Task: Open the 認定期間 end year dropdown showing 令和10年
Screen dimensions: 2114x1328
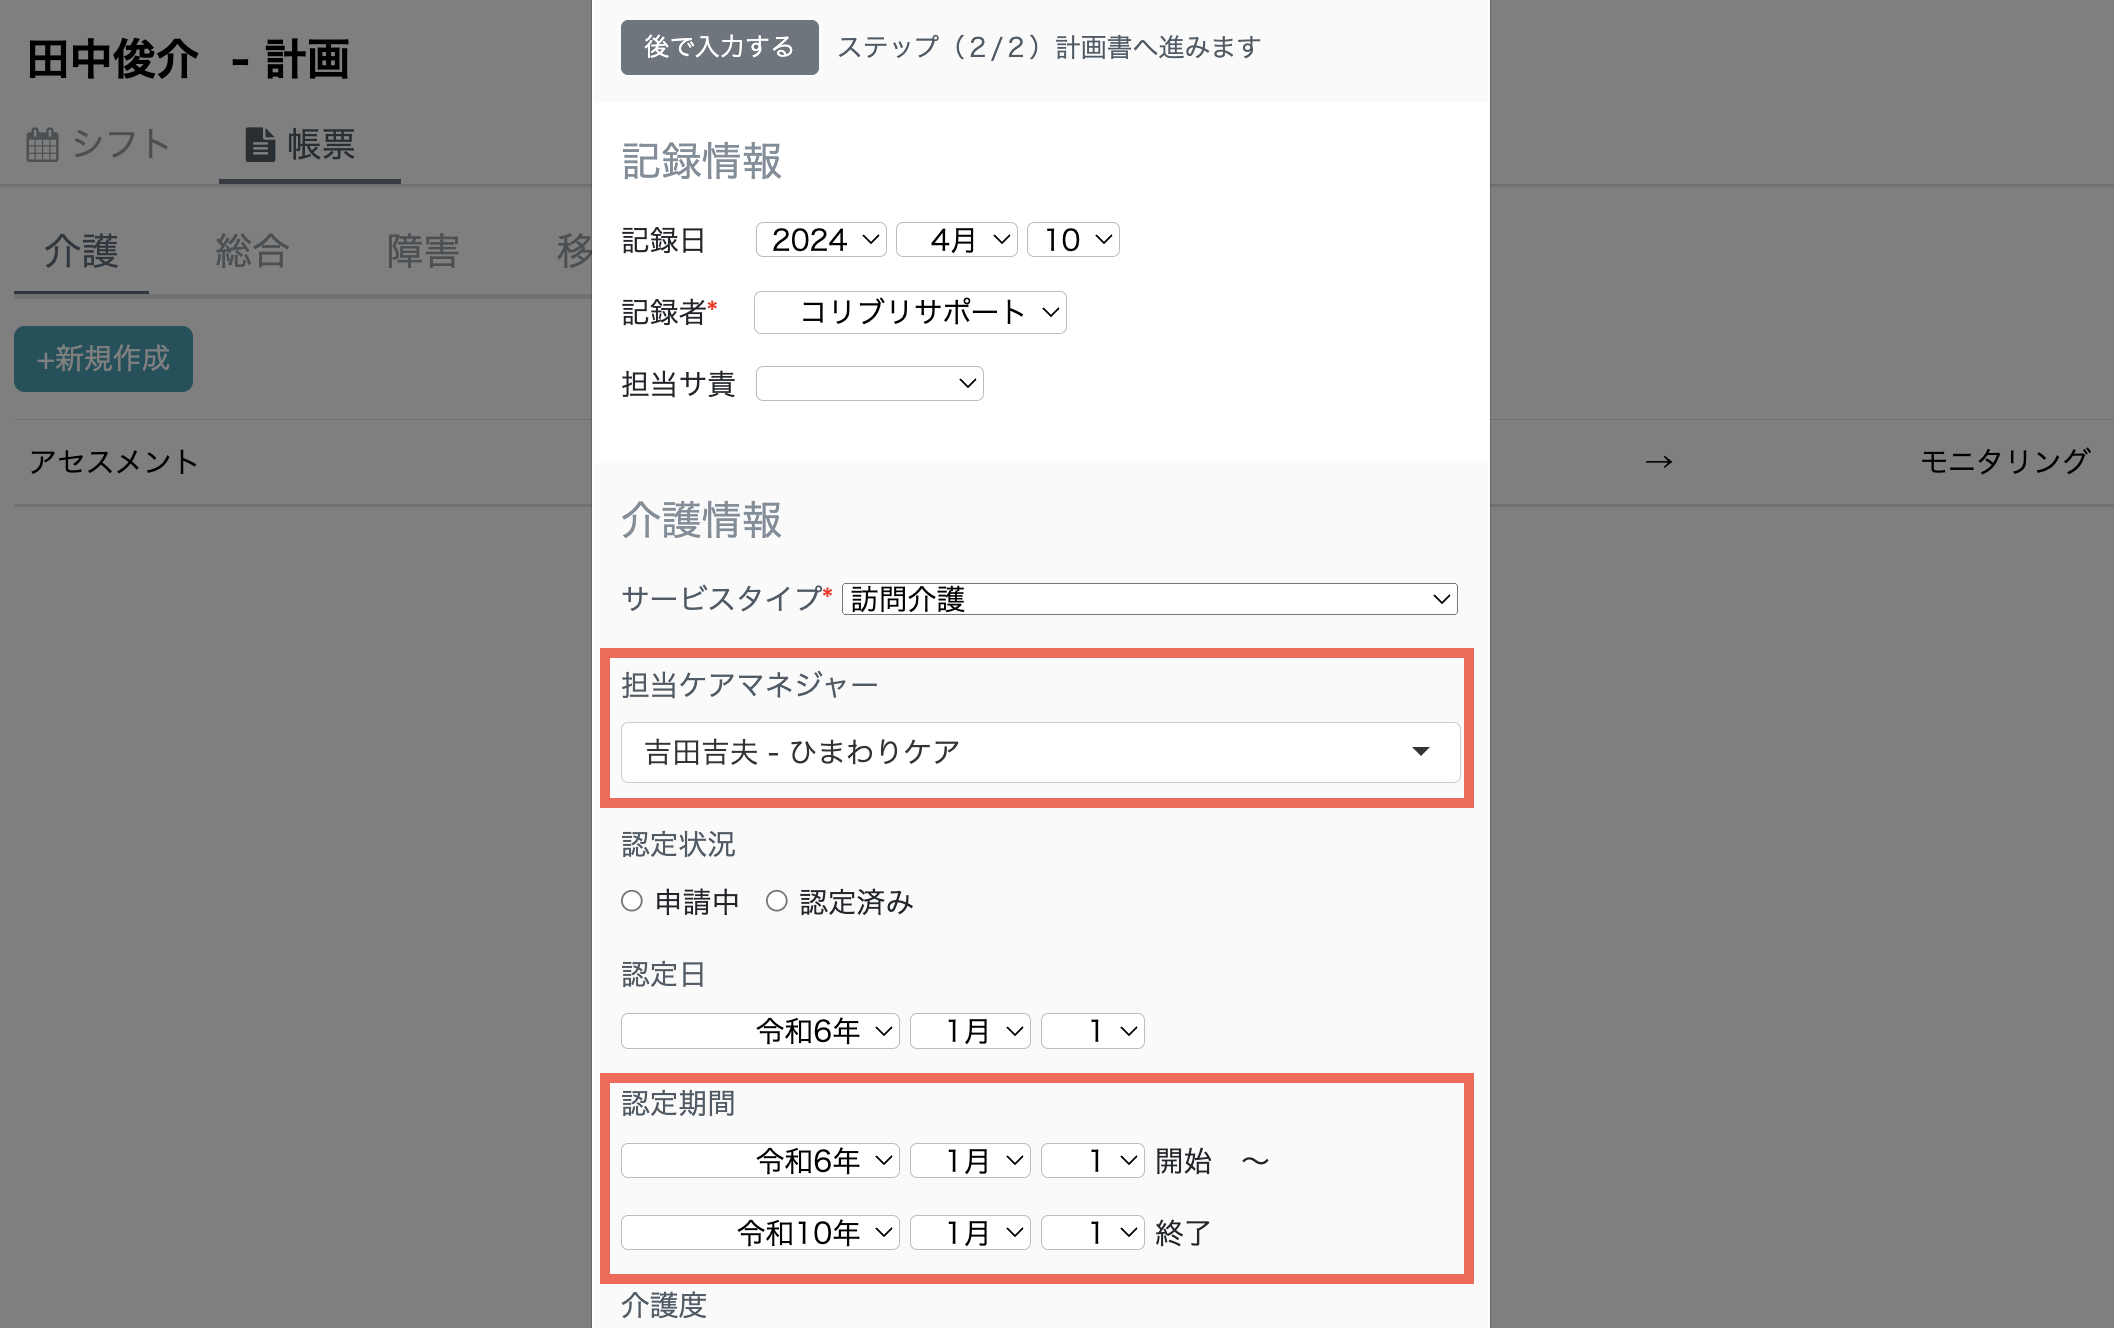Action: tap(759, 1232)
